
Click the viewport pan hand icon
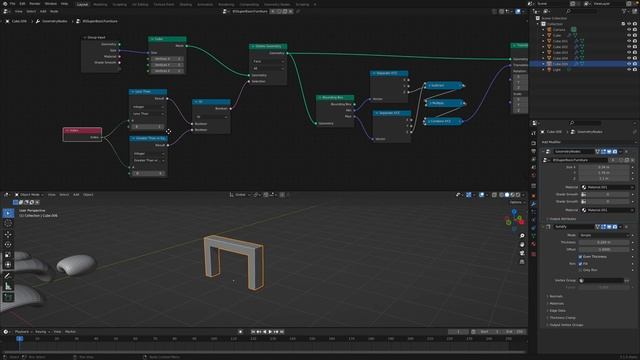[x=522, y=244]
